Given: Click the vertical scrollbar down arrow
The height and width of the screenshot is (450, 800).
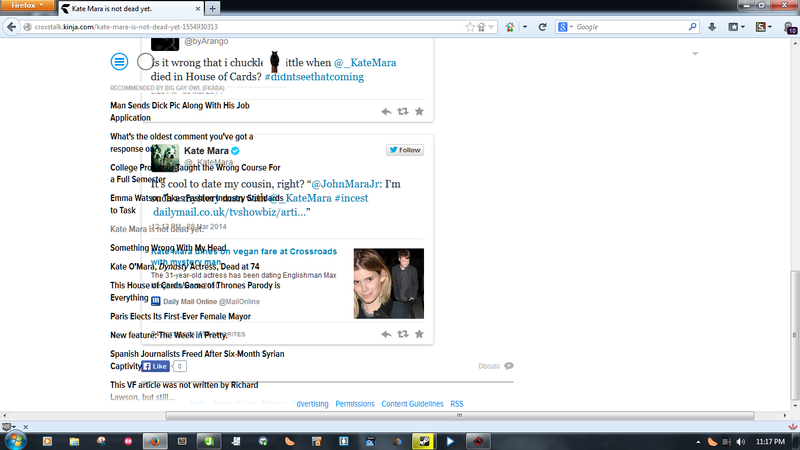Looking at the screenshot, I should (x=795, y=406).
